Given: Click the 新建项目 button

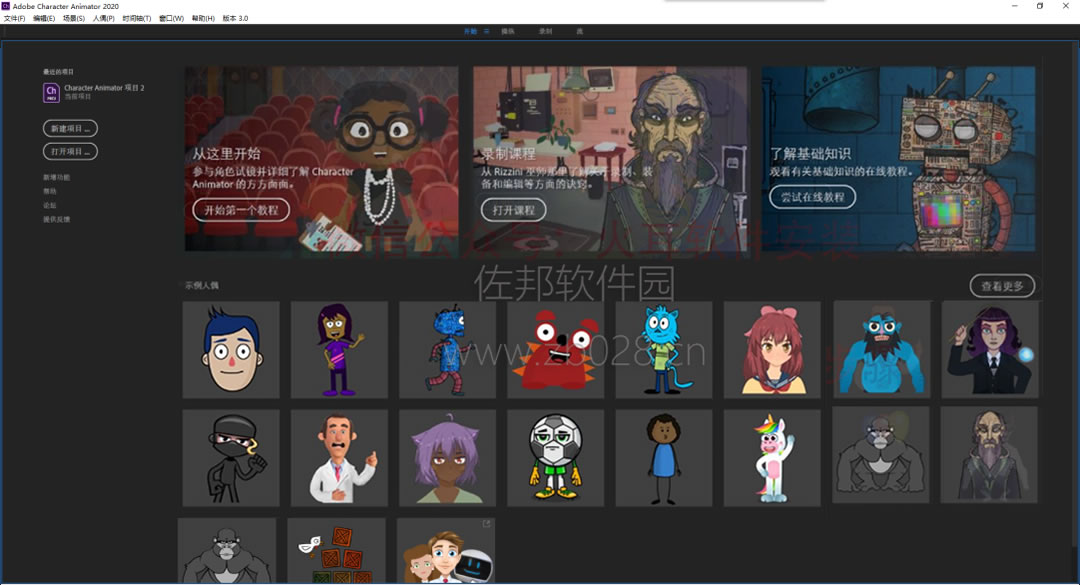Looking at the screenshot, I should [70, 129].
